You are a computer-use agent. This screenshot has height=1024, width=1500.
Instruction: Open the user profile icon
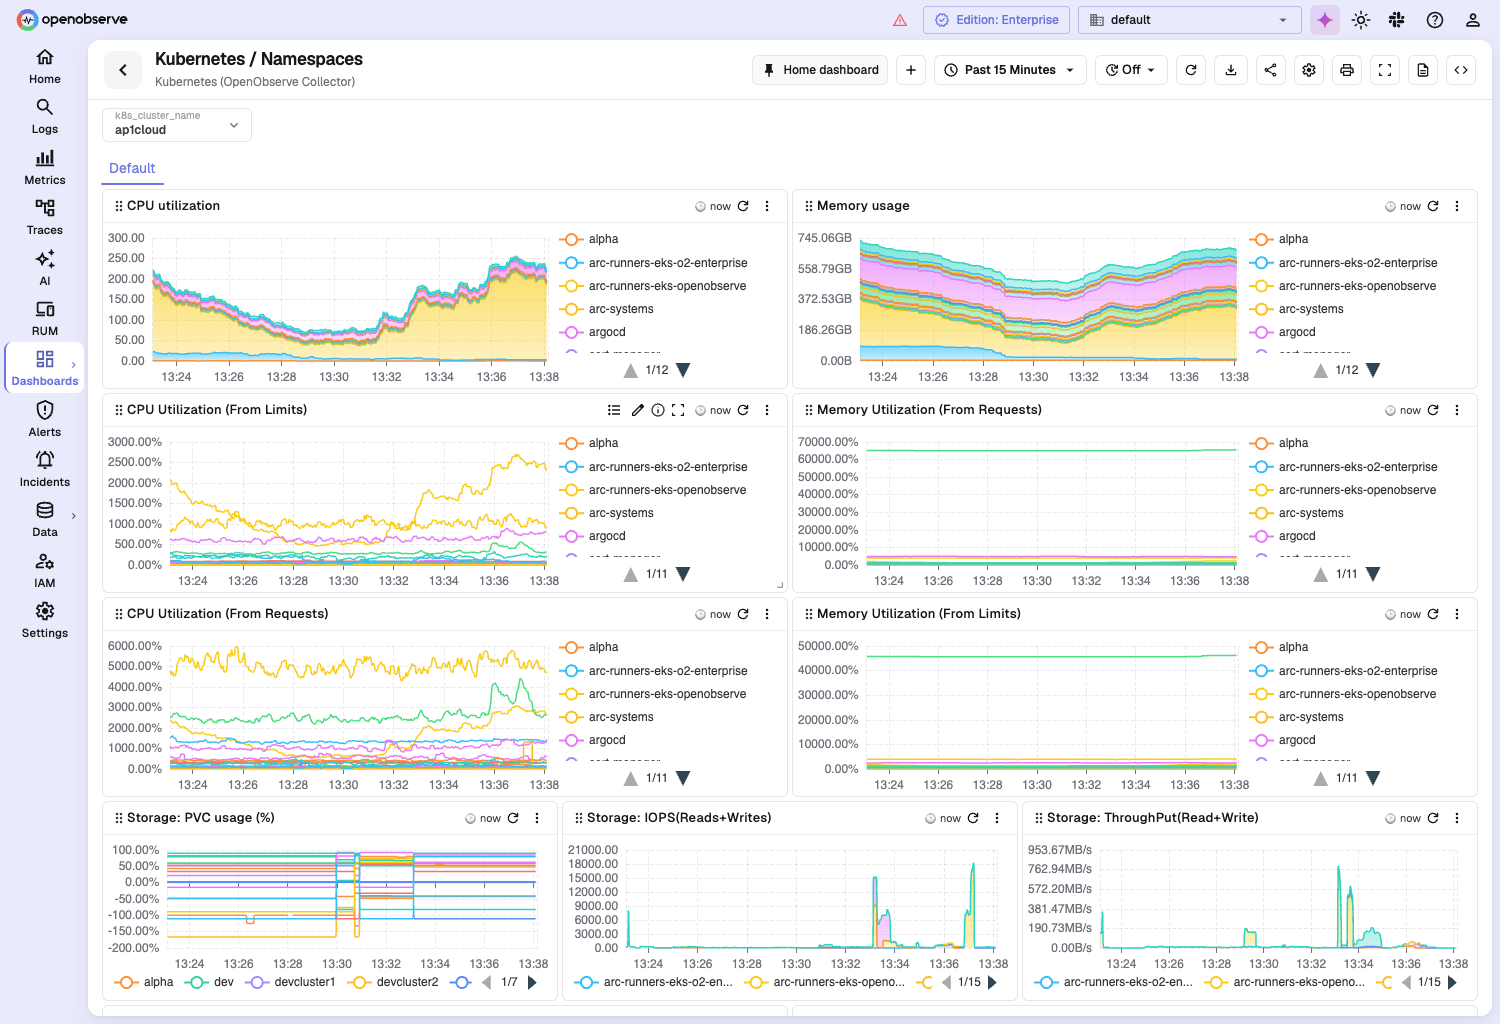click(1473, 20)
